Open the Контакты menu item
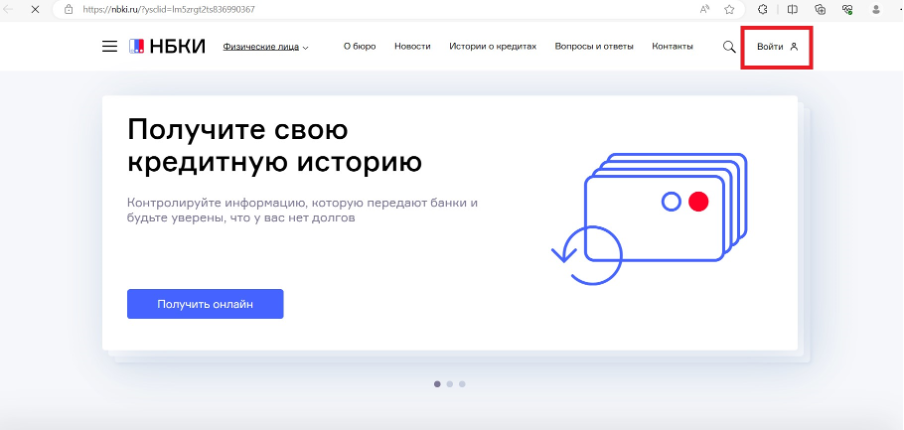This screenshot has height=430, width=904. tap(672, 47)
